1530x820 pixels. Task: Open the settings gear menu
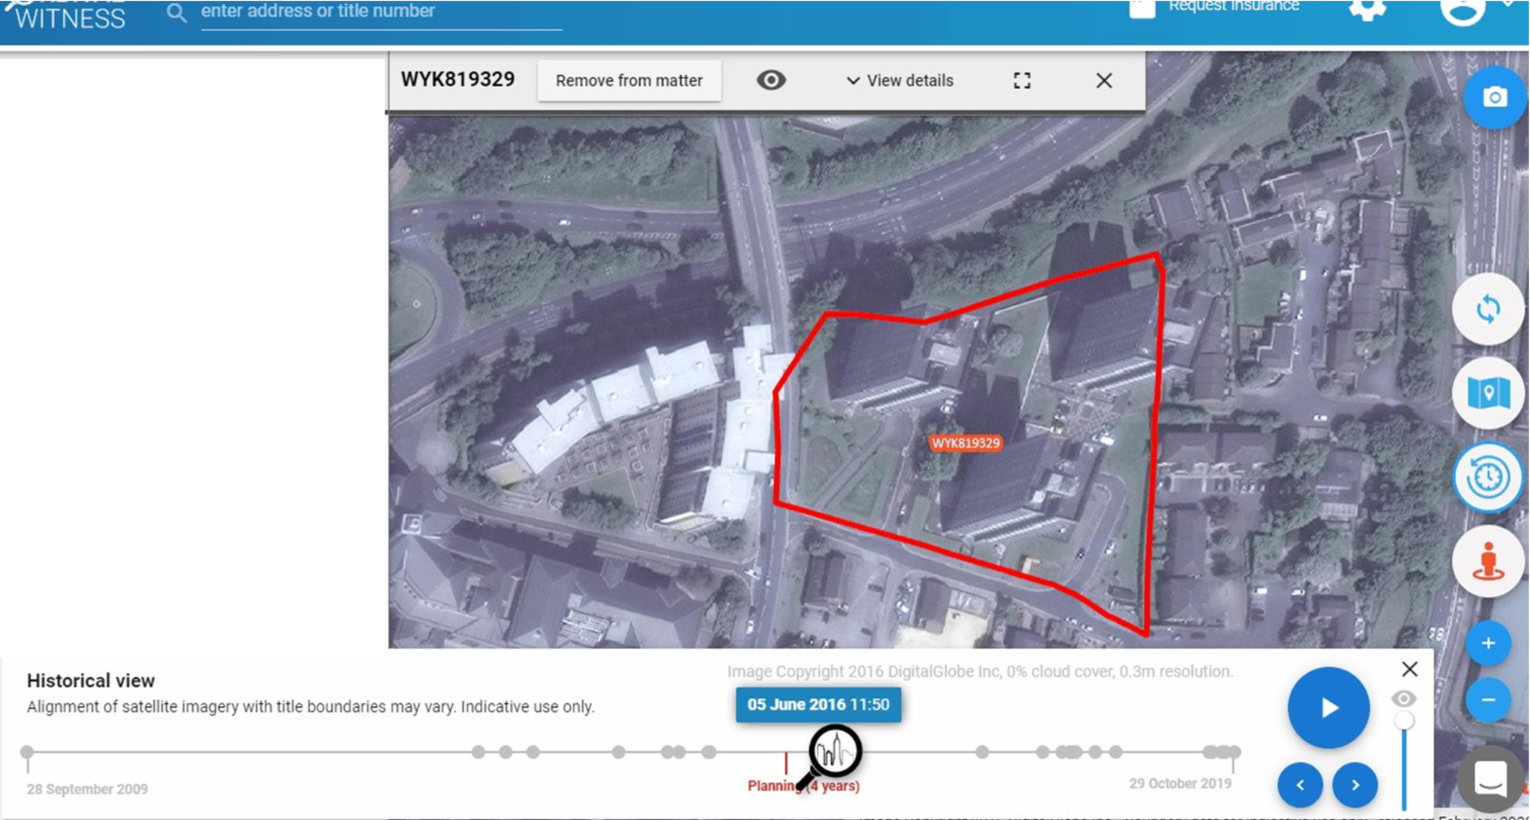point(1367,9)
